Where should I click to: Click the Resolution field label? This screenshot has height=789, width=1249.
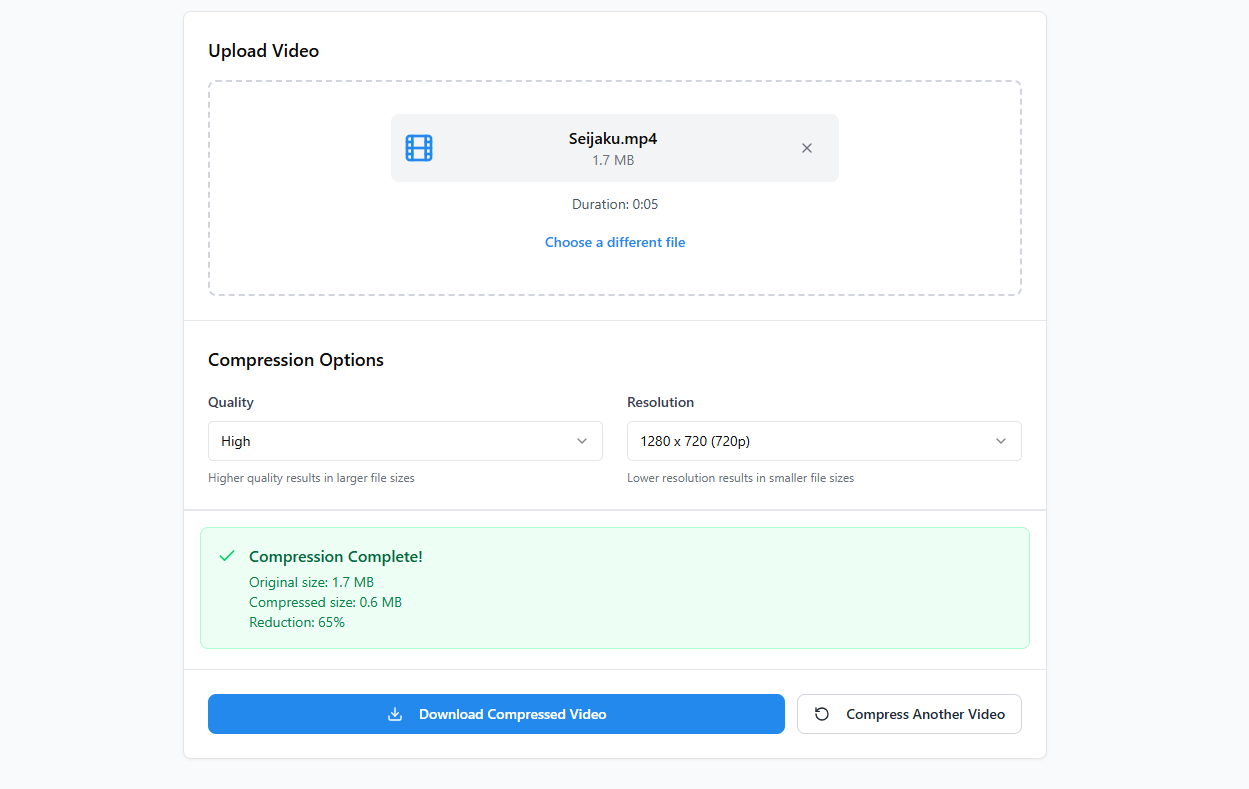pyautogui.click(x=660, y=402)
